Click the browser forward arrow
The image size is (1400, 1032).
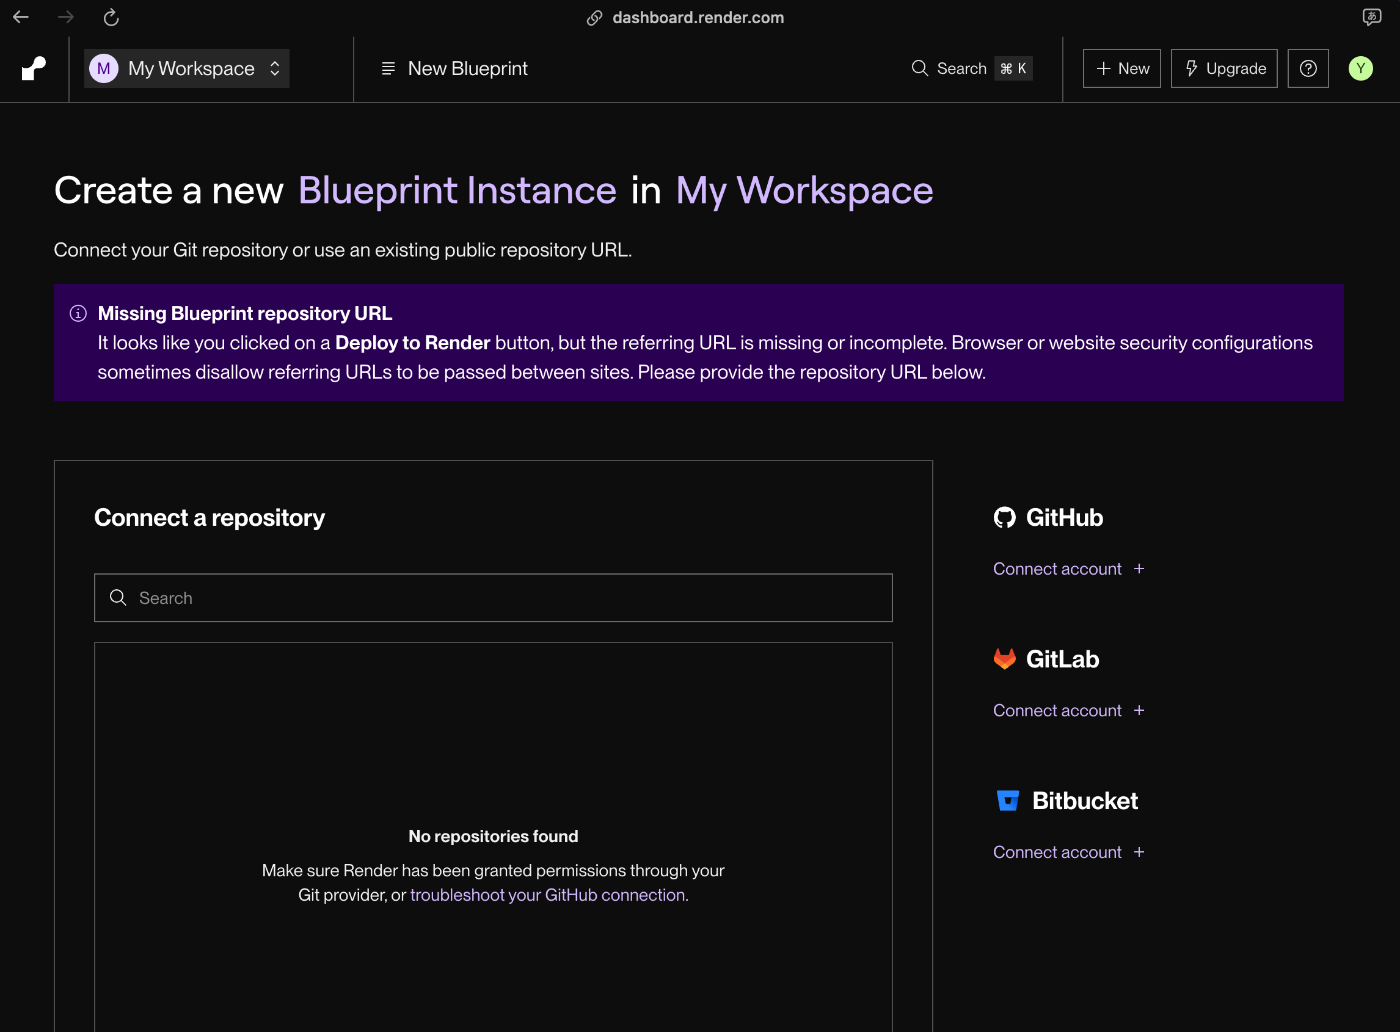pyautogui.click(x=66, y=17)
